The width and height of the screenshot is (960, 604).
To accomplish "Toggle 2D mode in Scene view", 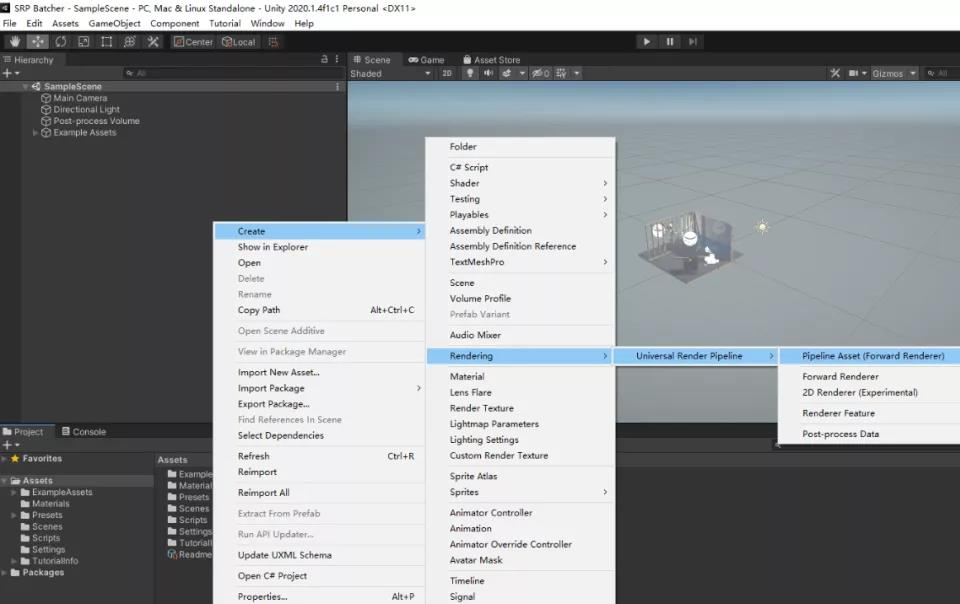I will tap(447, 73).
